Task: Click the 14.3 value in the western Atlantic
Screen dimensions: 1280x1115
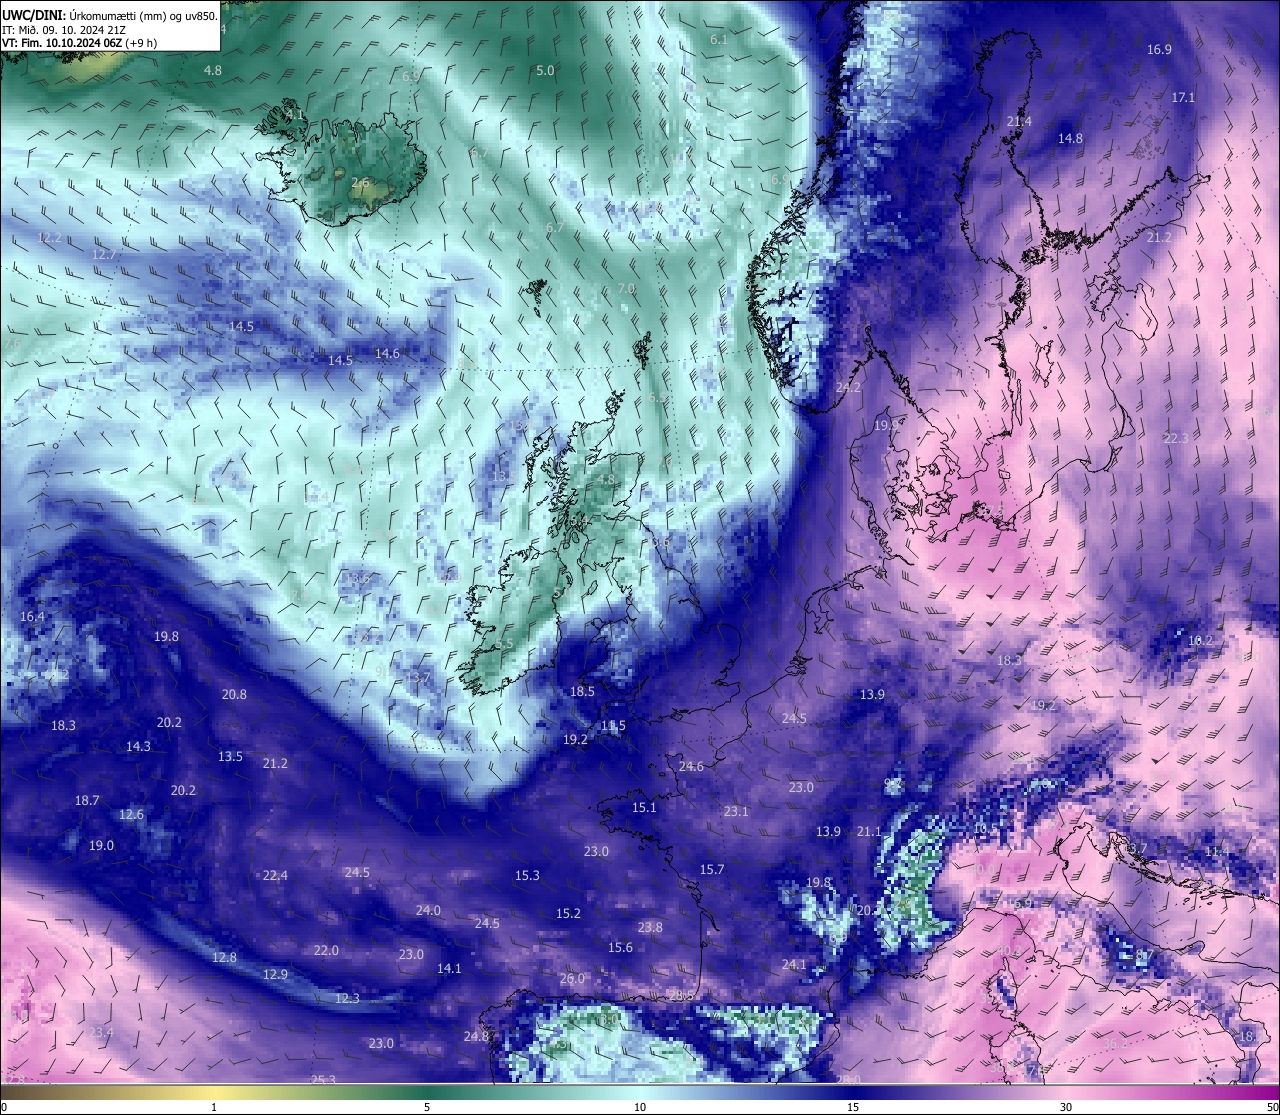Action: tap(138, 746)
